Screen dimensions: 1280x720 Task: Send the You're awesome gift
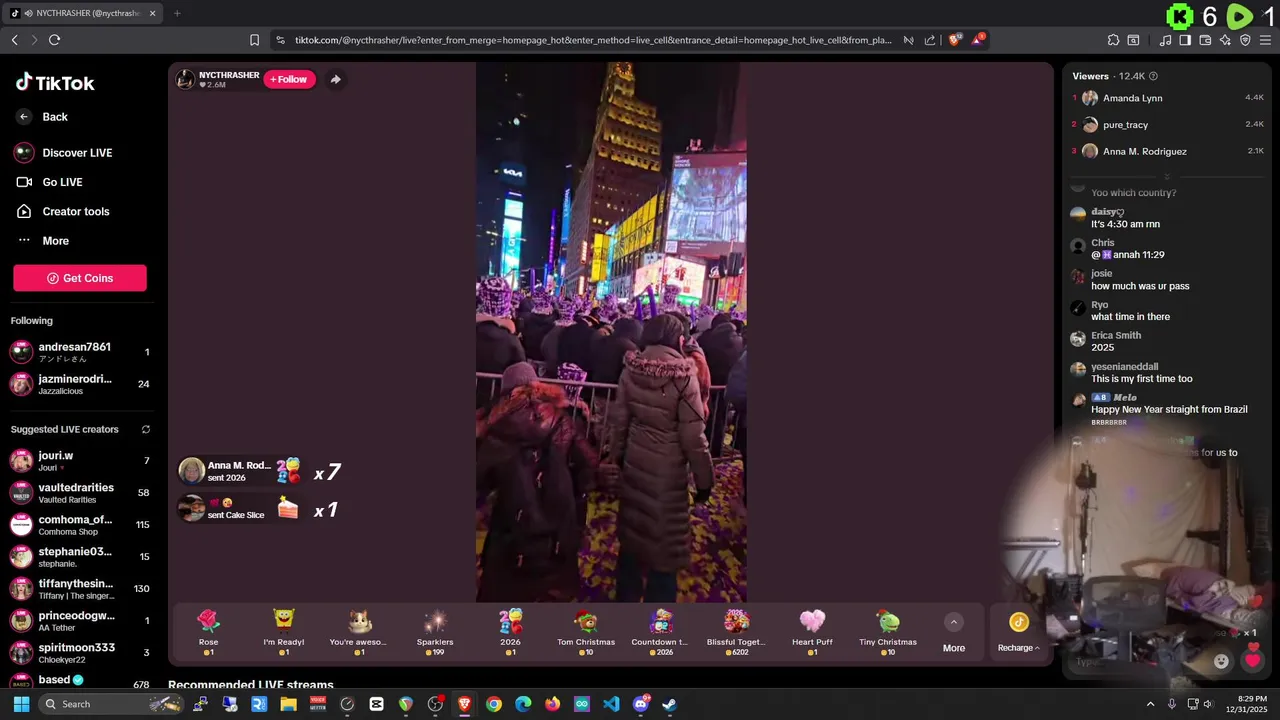pos(359,632)
